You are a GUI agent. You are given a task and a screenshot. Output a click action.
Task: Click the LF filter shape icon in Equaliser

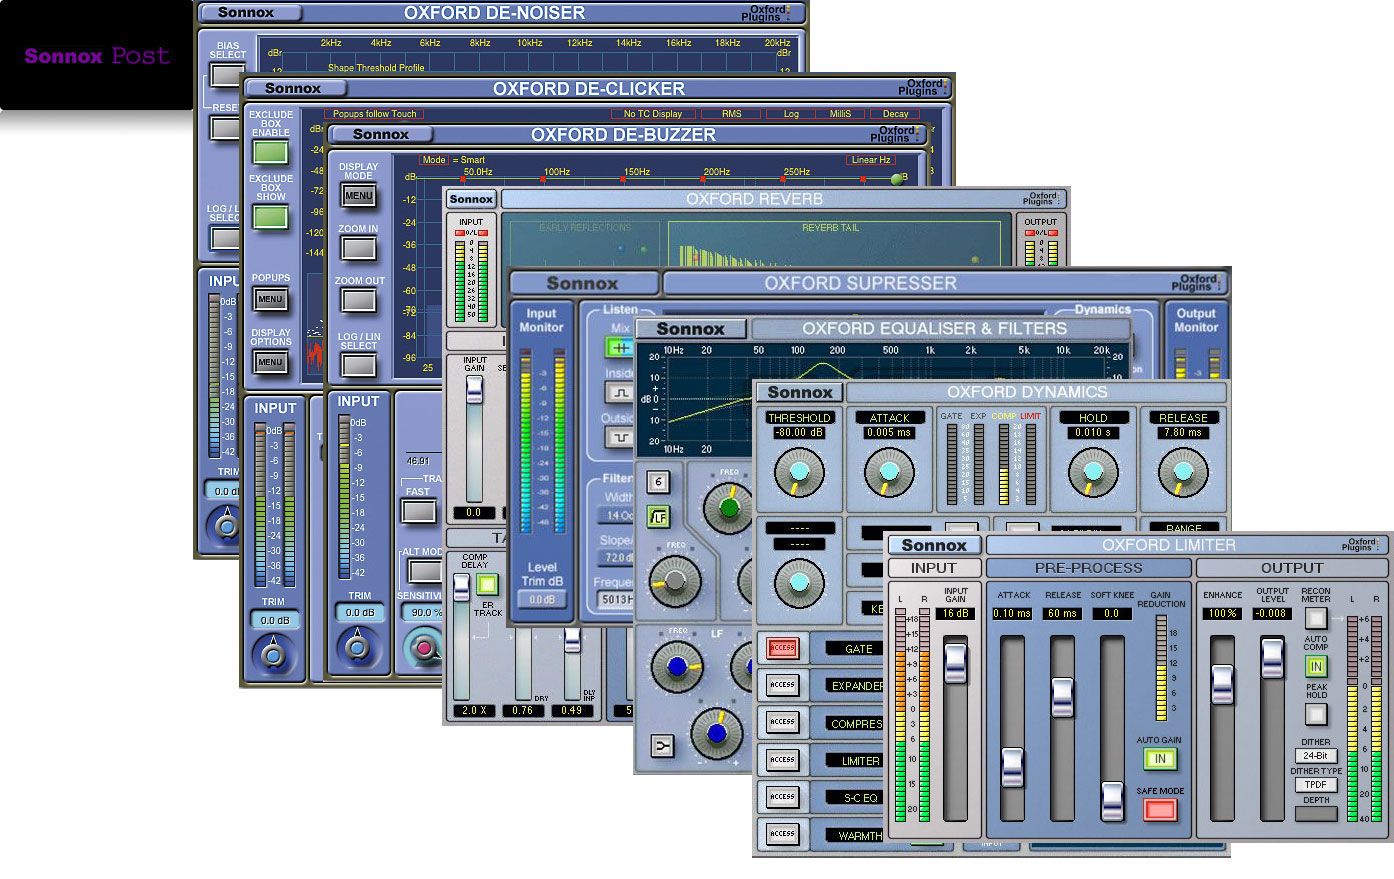coord(658,517)
